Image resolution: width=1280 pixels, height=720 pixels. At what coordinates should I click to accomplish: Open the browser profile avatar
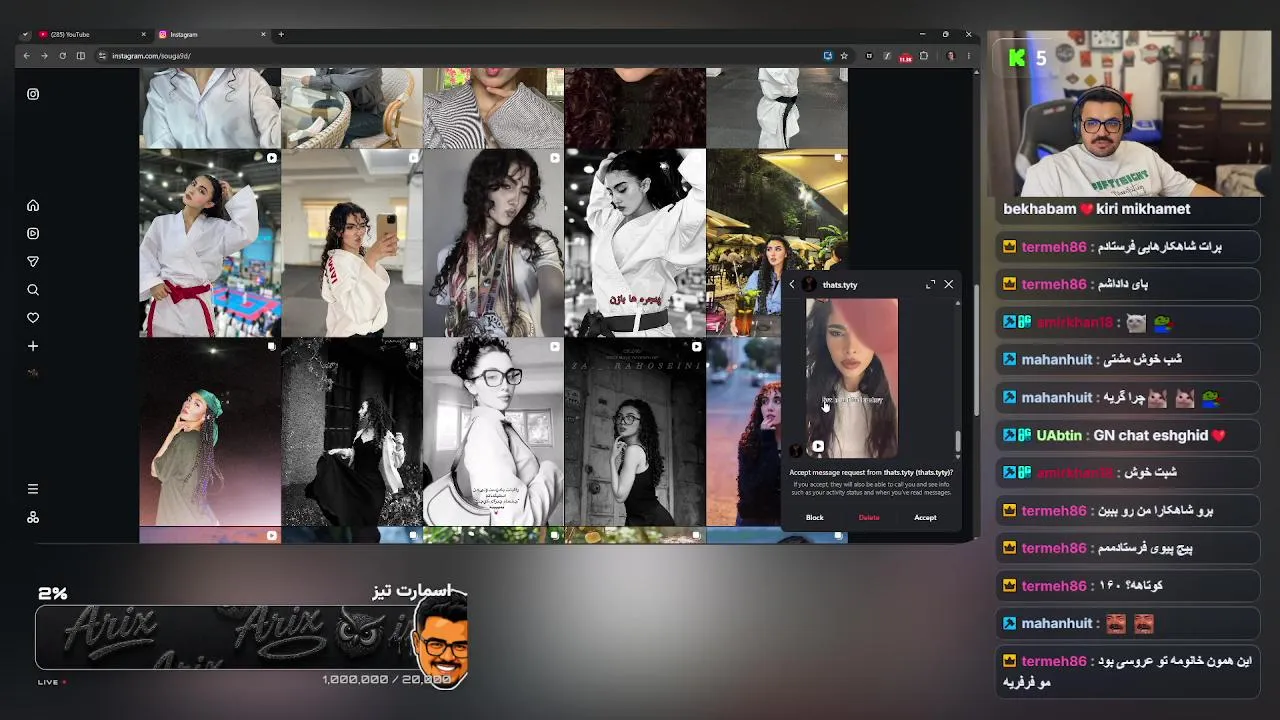point(951,56)
